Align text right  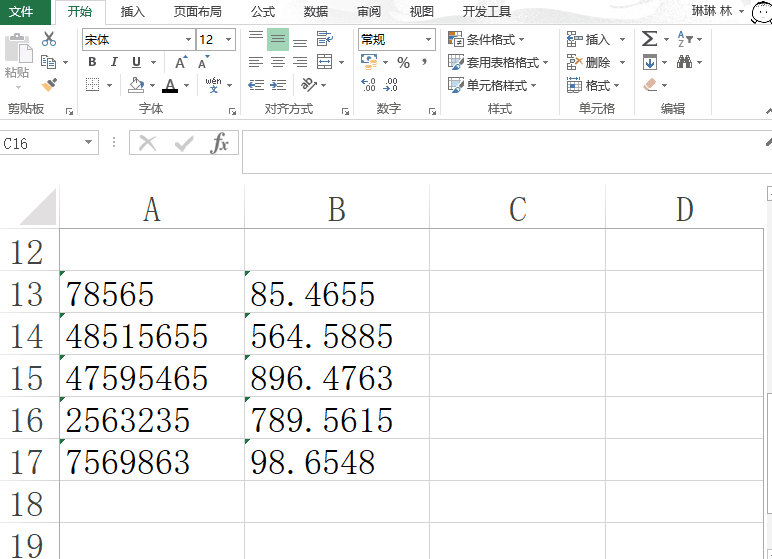[x=300, y=62]
